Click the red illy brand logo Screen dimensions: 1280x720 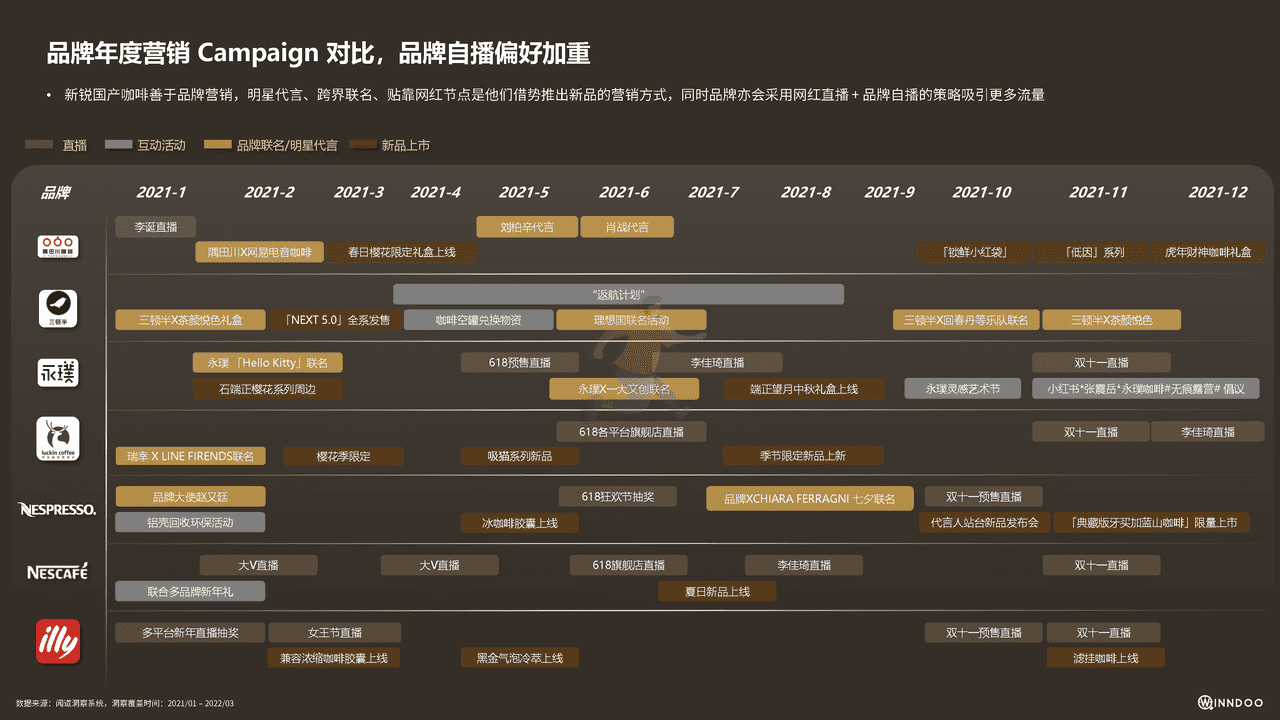(57, 641)
